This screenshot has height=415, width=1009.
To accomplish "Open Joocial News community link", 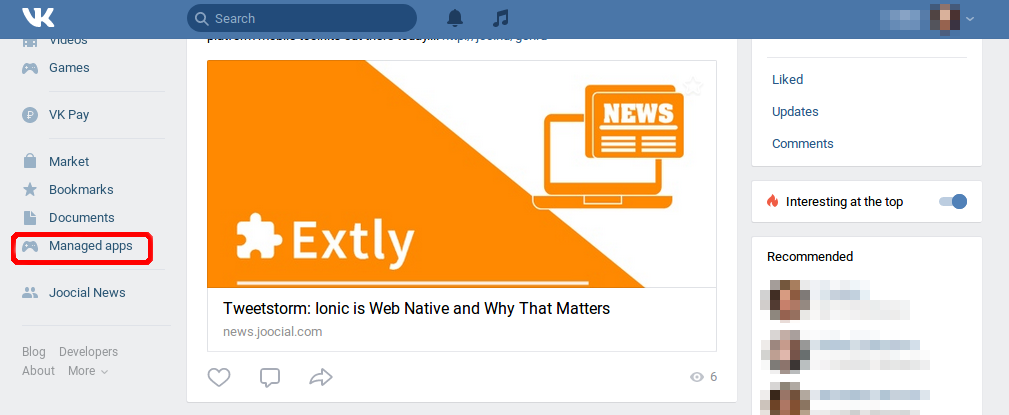I will 88,293.
